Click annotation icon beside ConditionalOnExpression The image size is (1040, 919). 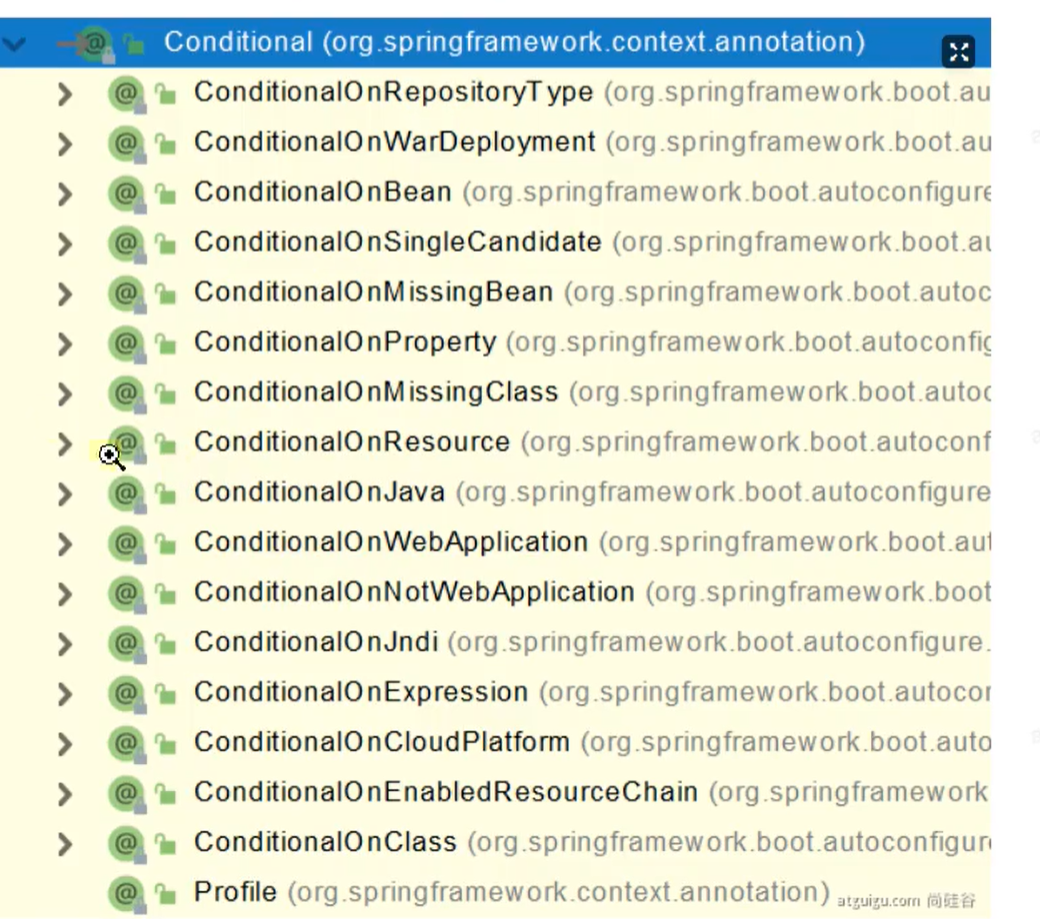(x=127, y=694)
